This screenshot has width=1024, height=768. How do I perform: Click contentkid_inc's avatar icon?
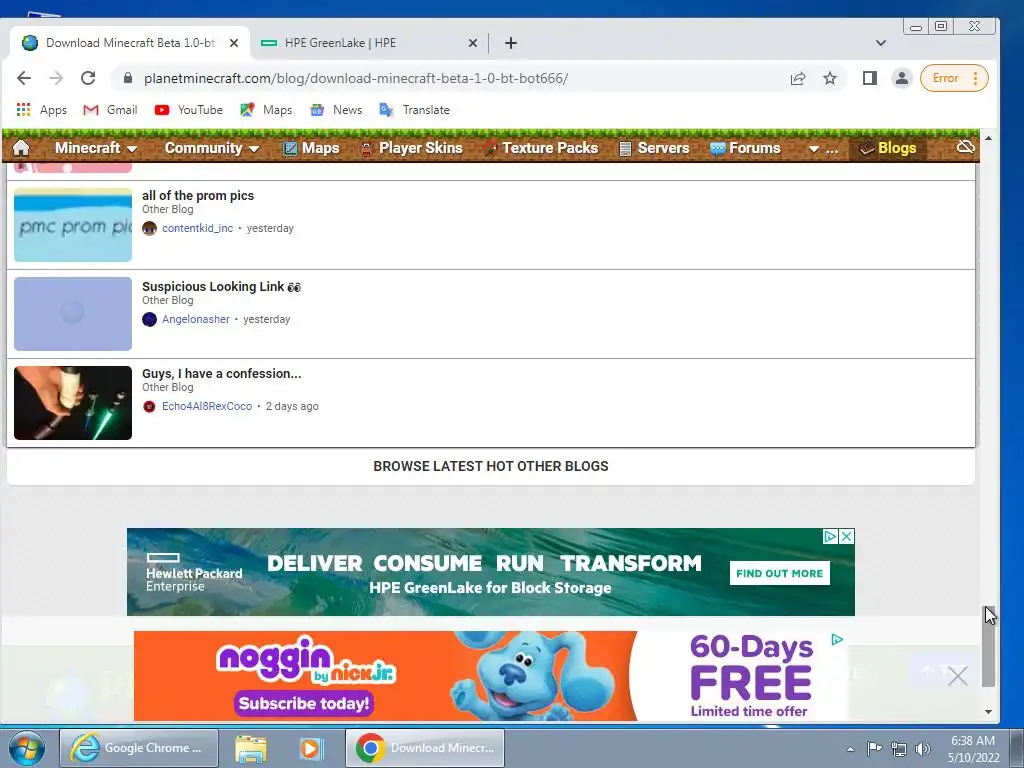pyautogui.click(x=150, y=228)
